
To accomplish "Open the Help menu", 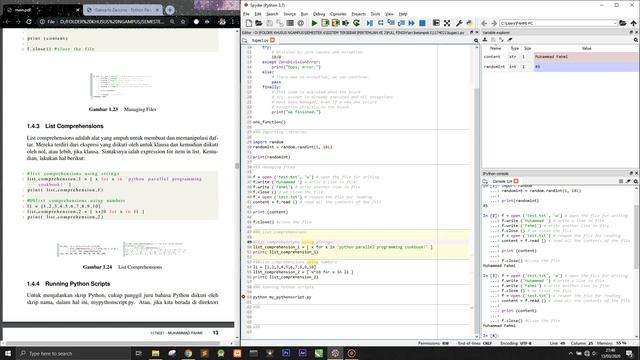I will pyautogui.click(x=403, y=14).
